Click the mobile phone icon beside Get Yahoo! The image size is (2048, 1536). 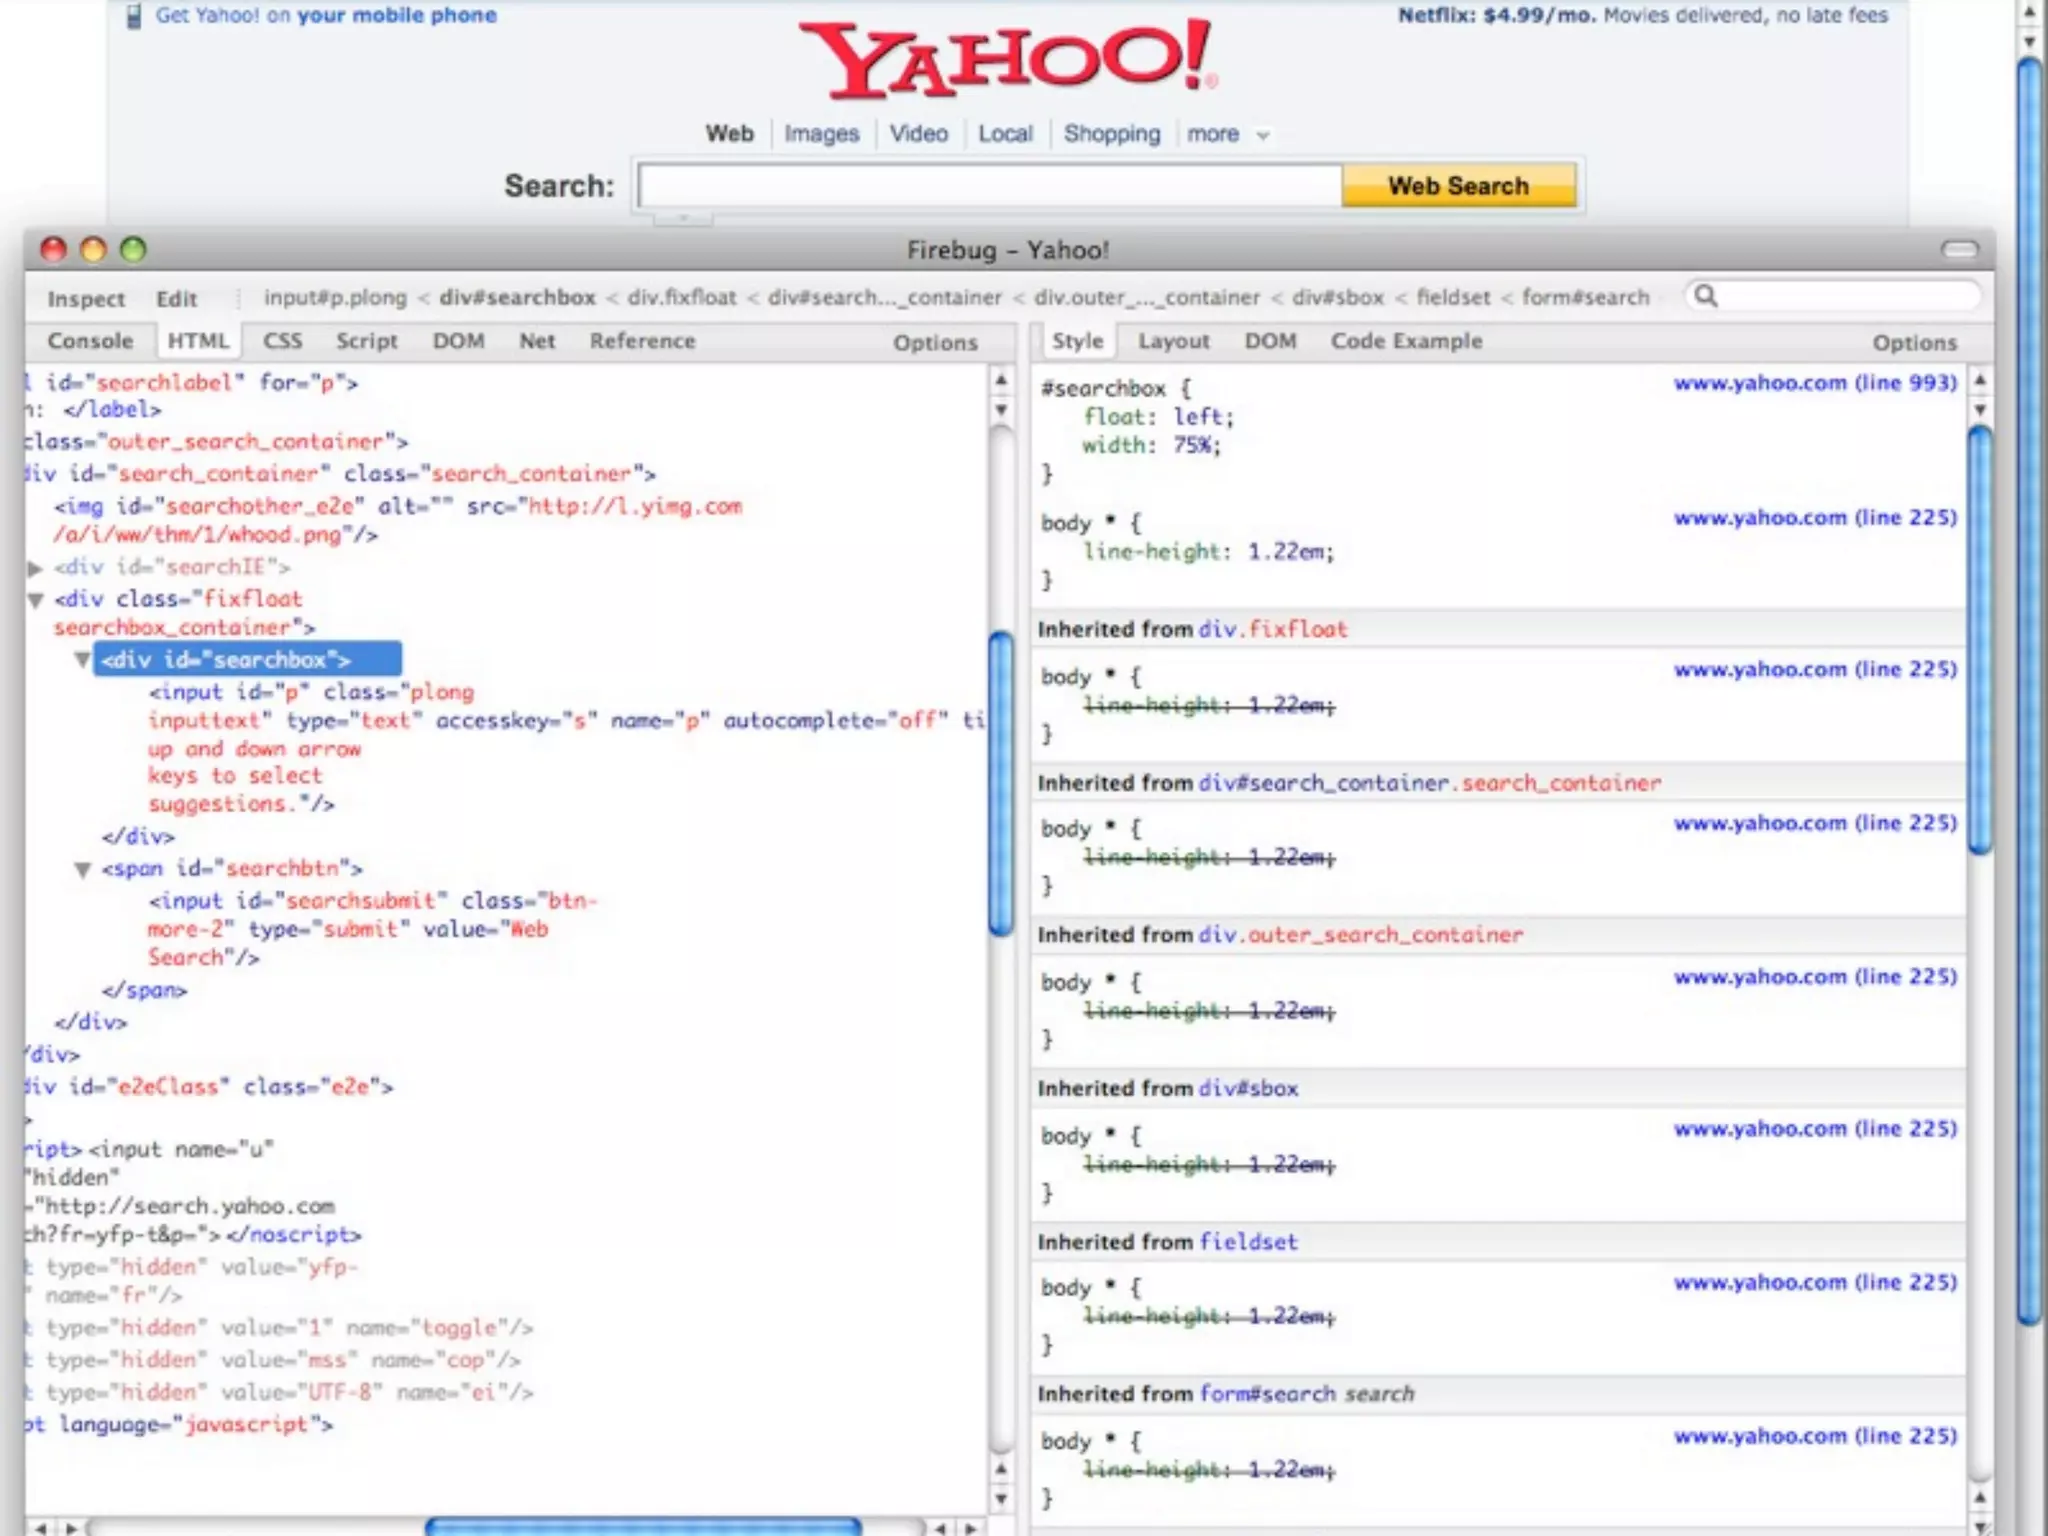click(x=133, y=16)
